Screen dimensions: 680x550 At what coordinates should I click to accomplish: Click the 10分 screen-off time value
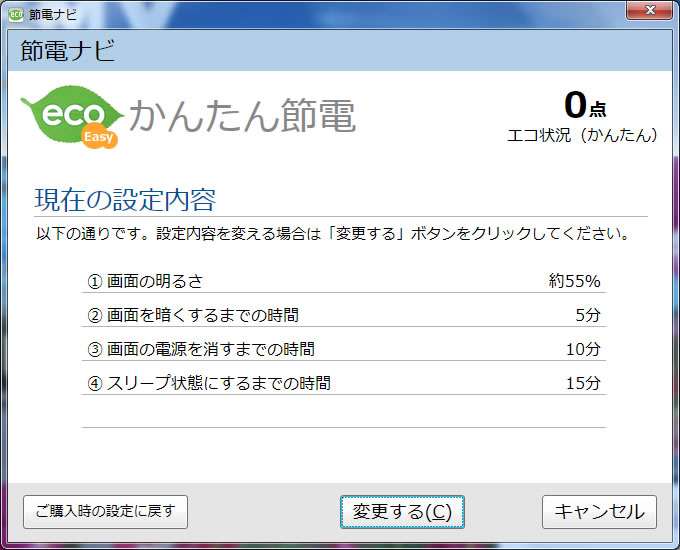coord(583,349)
